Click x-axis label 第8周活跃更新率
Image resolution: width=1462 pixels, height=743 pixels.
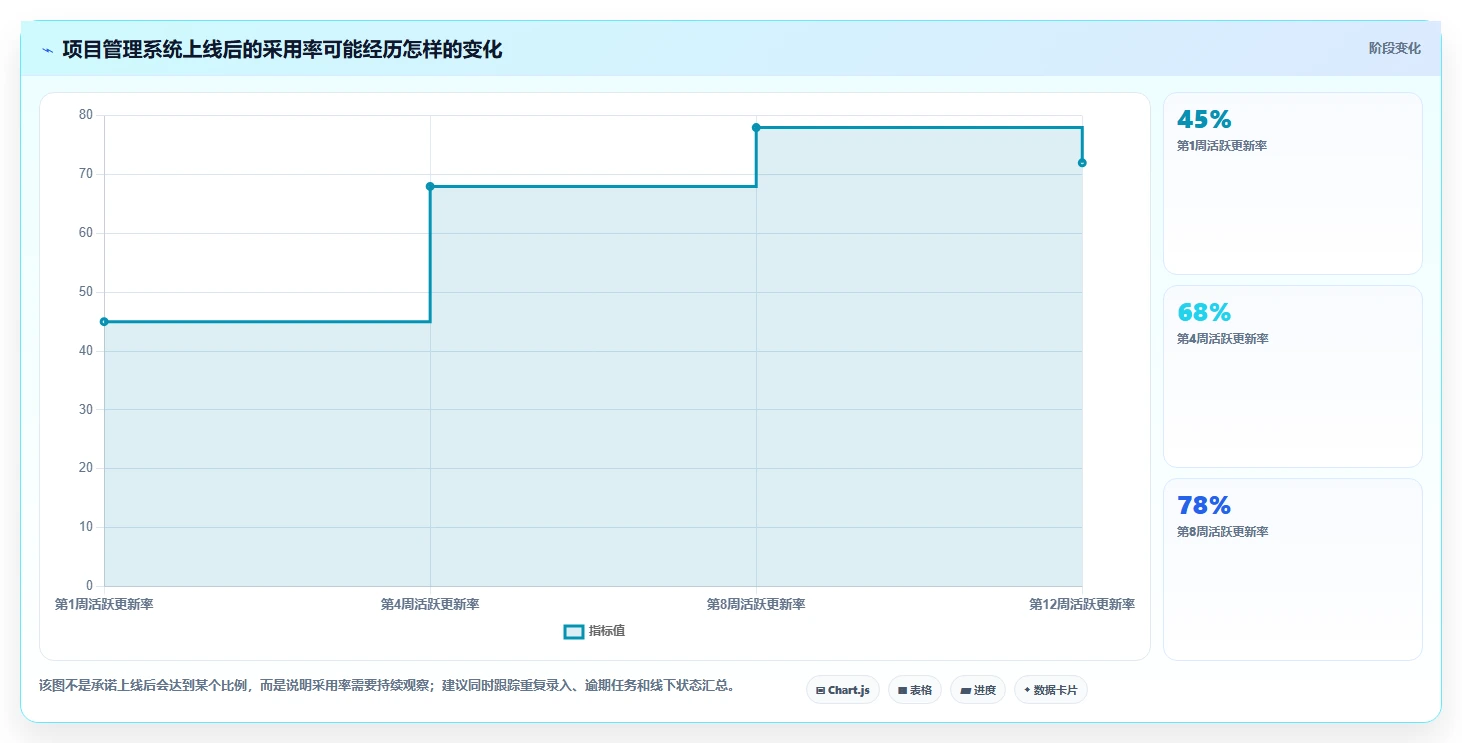(x=756, y=604)
